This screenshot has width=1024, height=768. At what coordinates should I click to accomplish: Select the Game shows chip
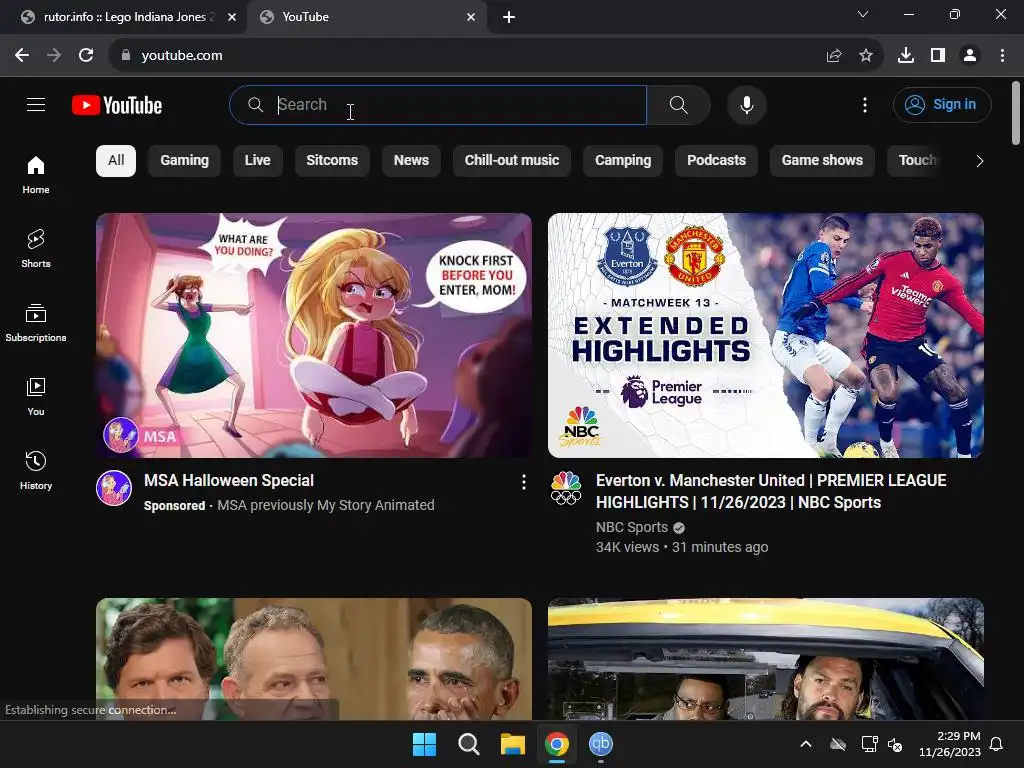pos(822,161)
